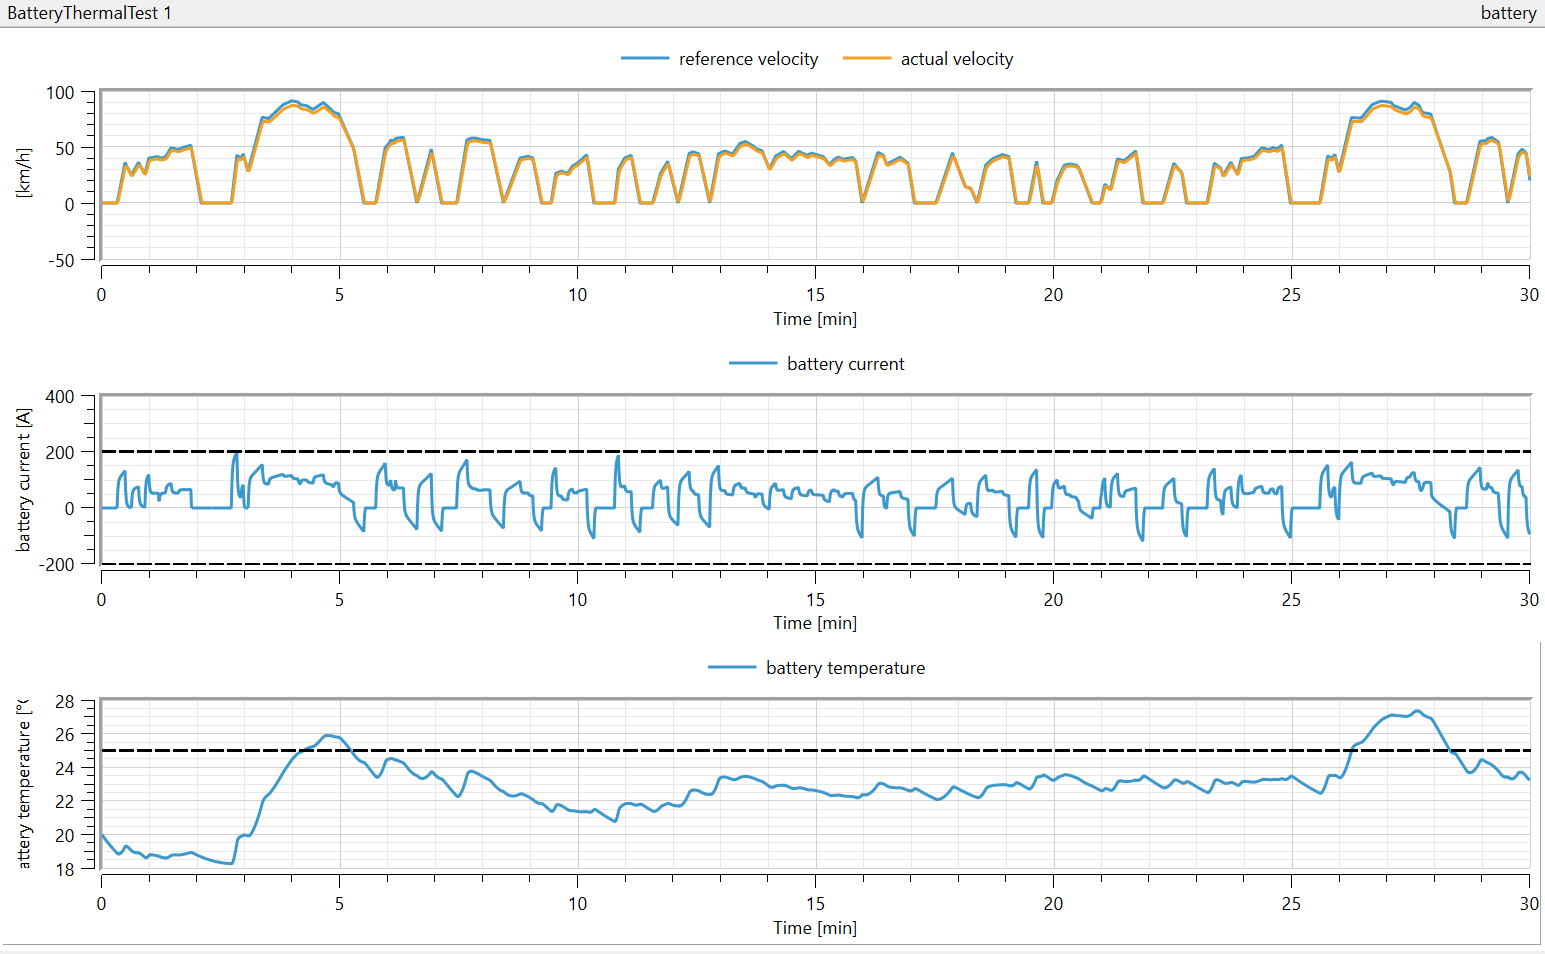Image resolution: width=1545 pixels, height=954 pixels.
Task: Click the battery current legend line swatch
Action: pos(753,363)
